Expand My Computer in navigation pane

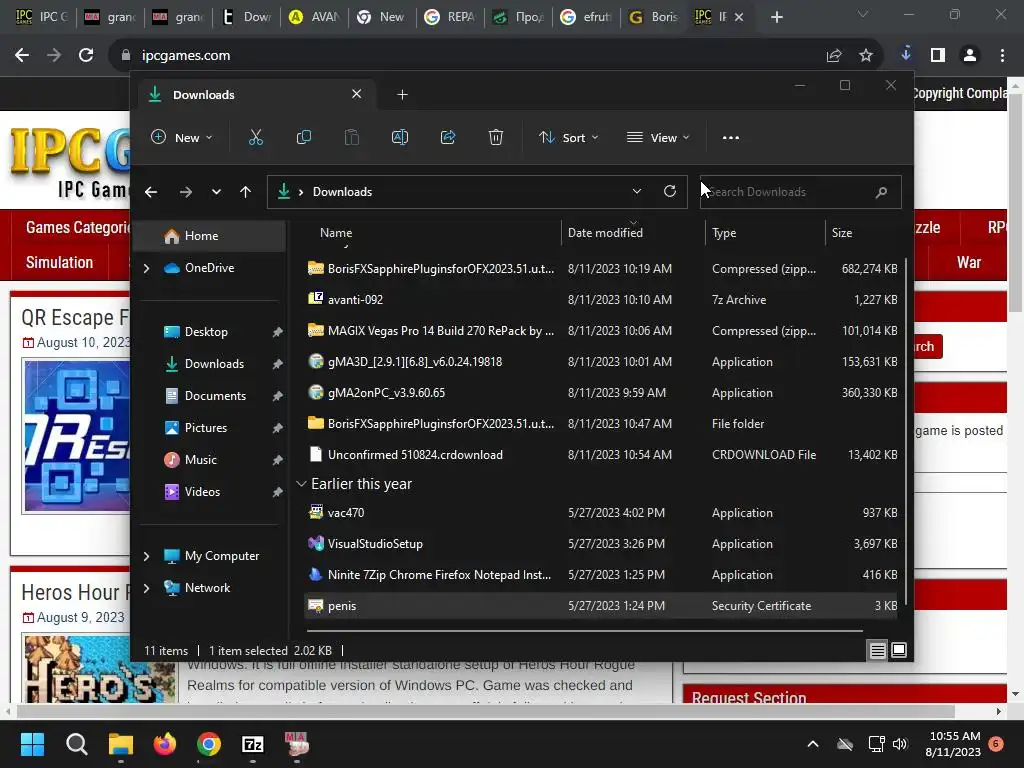[146, 556]
